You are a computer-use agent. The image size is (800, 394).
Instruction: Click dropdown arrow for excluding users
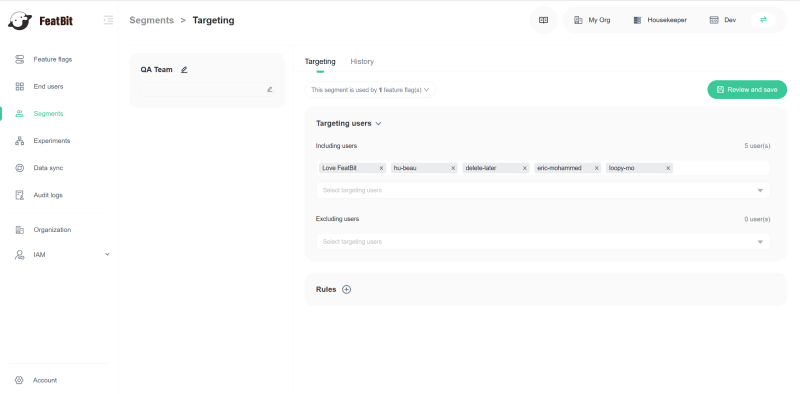pyautogui.click(x=760, y=242)
